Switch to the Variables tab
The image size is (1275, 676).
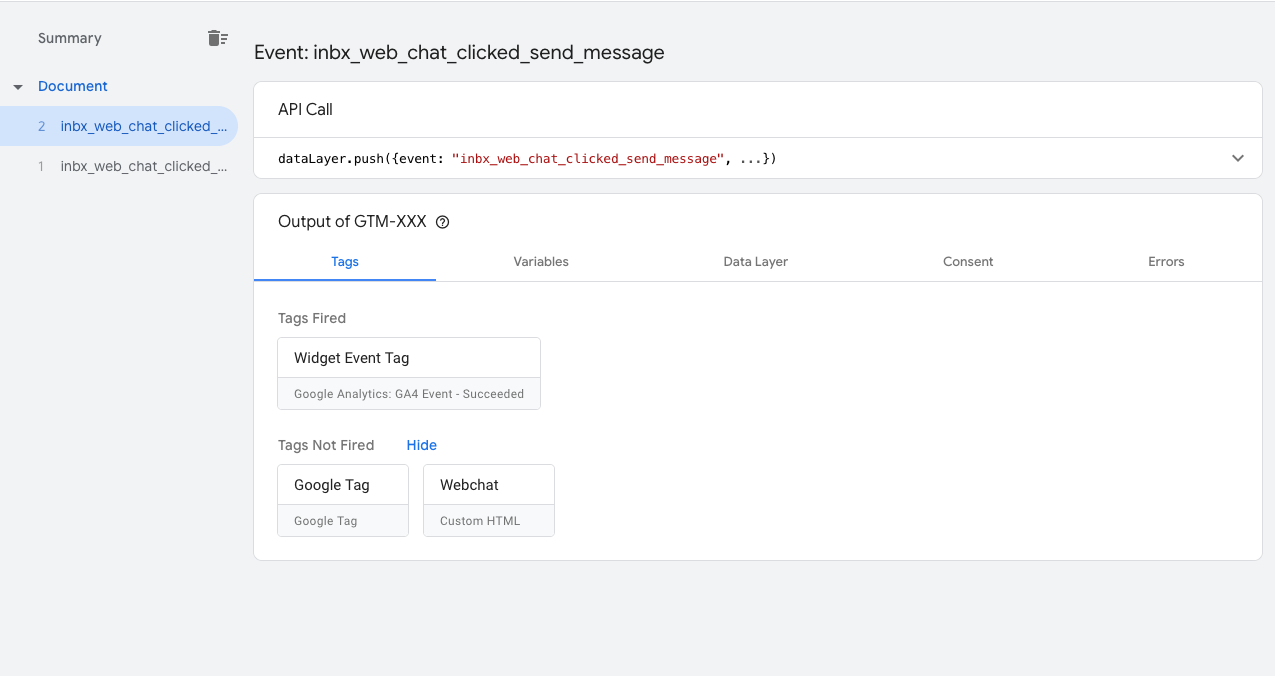[541, 261]
